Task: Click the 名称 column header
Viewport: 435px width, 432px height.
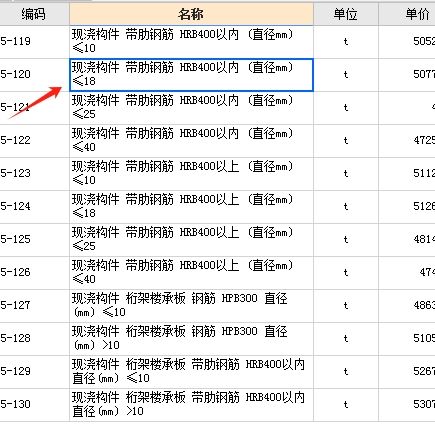Action: (191, 14)
